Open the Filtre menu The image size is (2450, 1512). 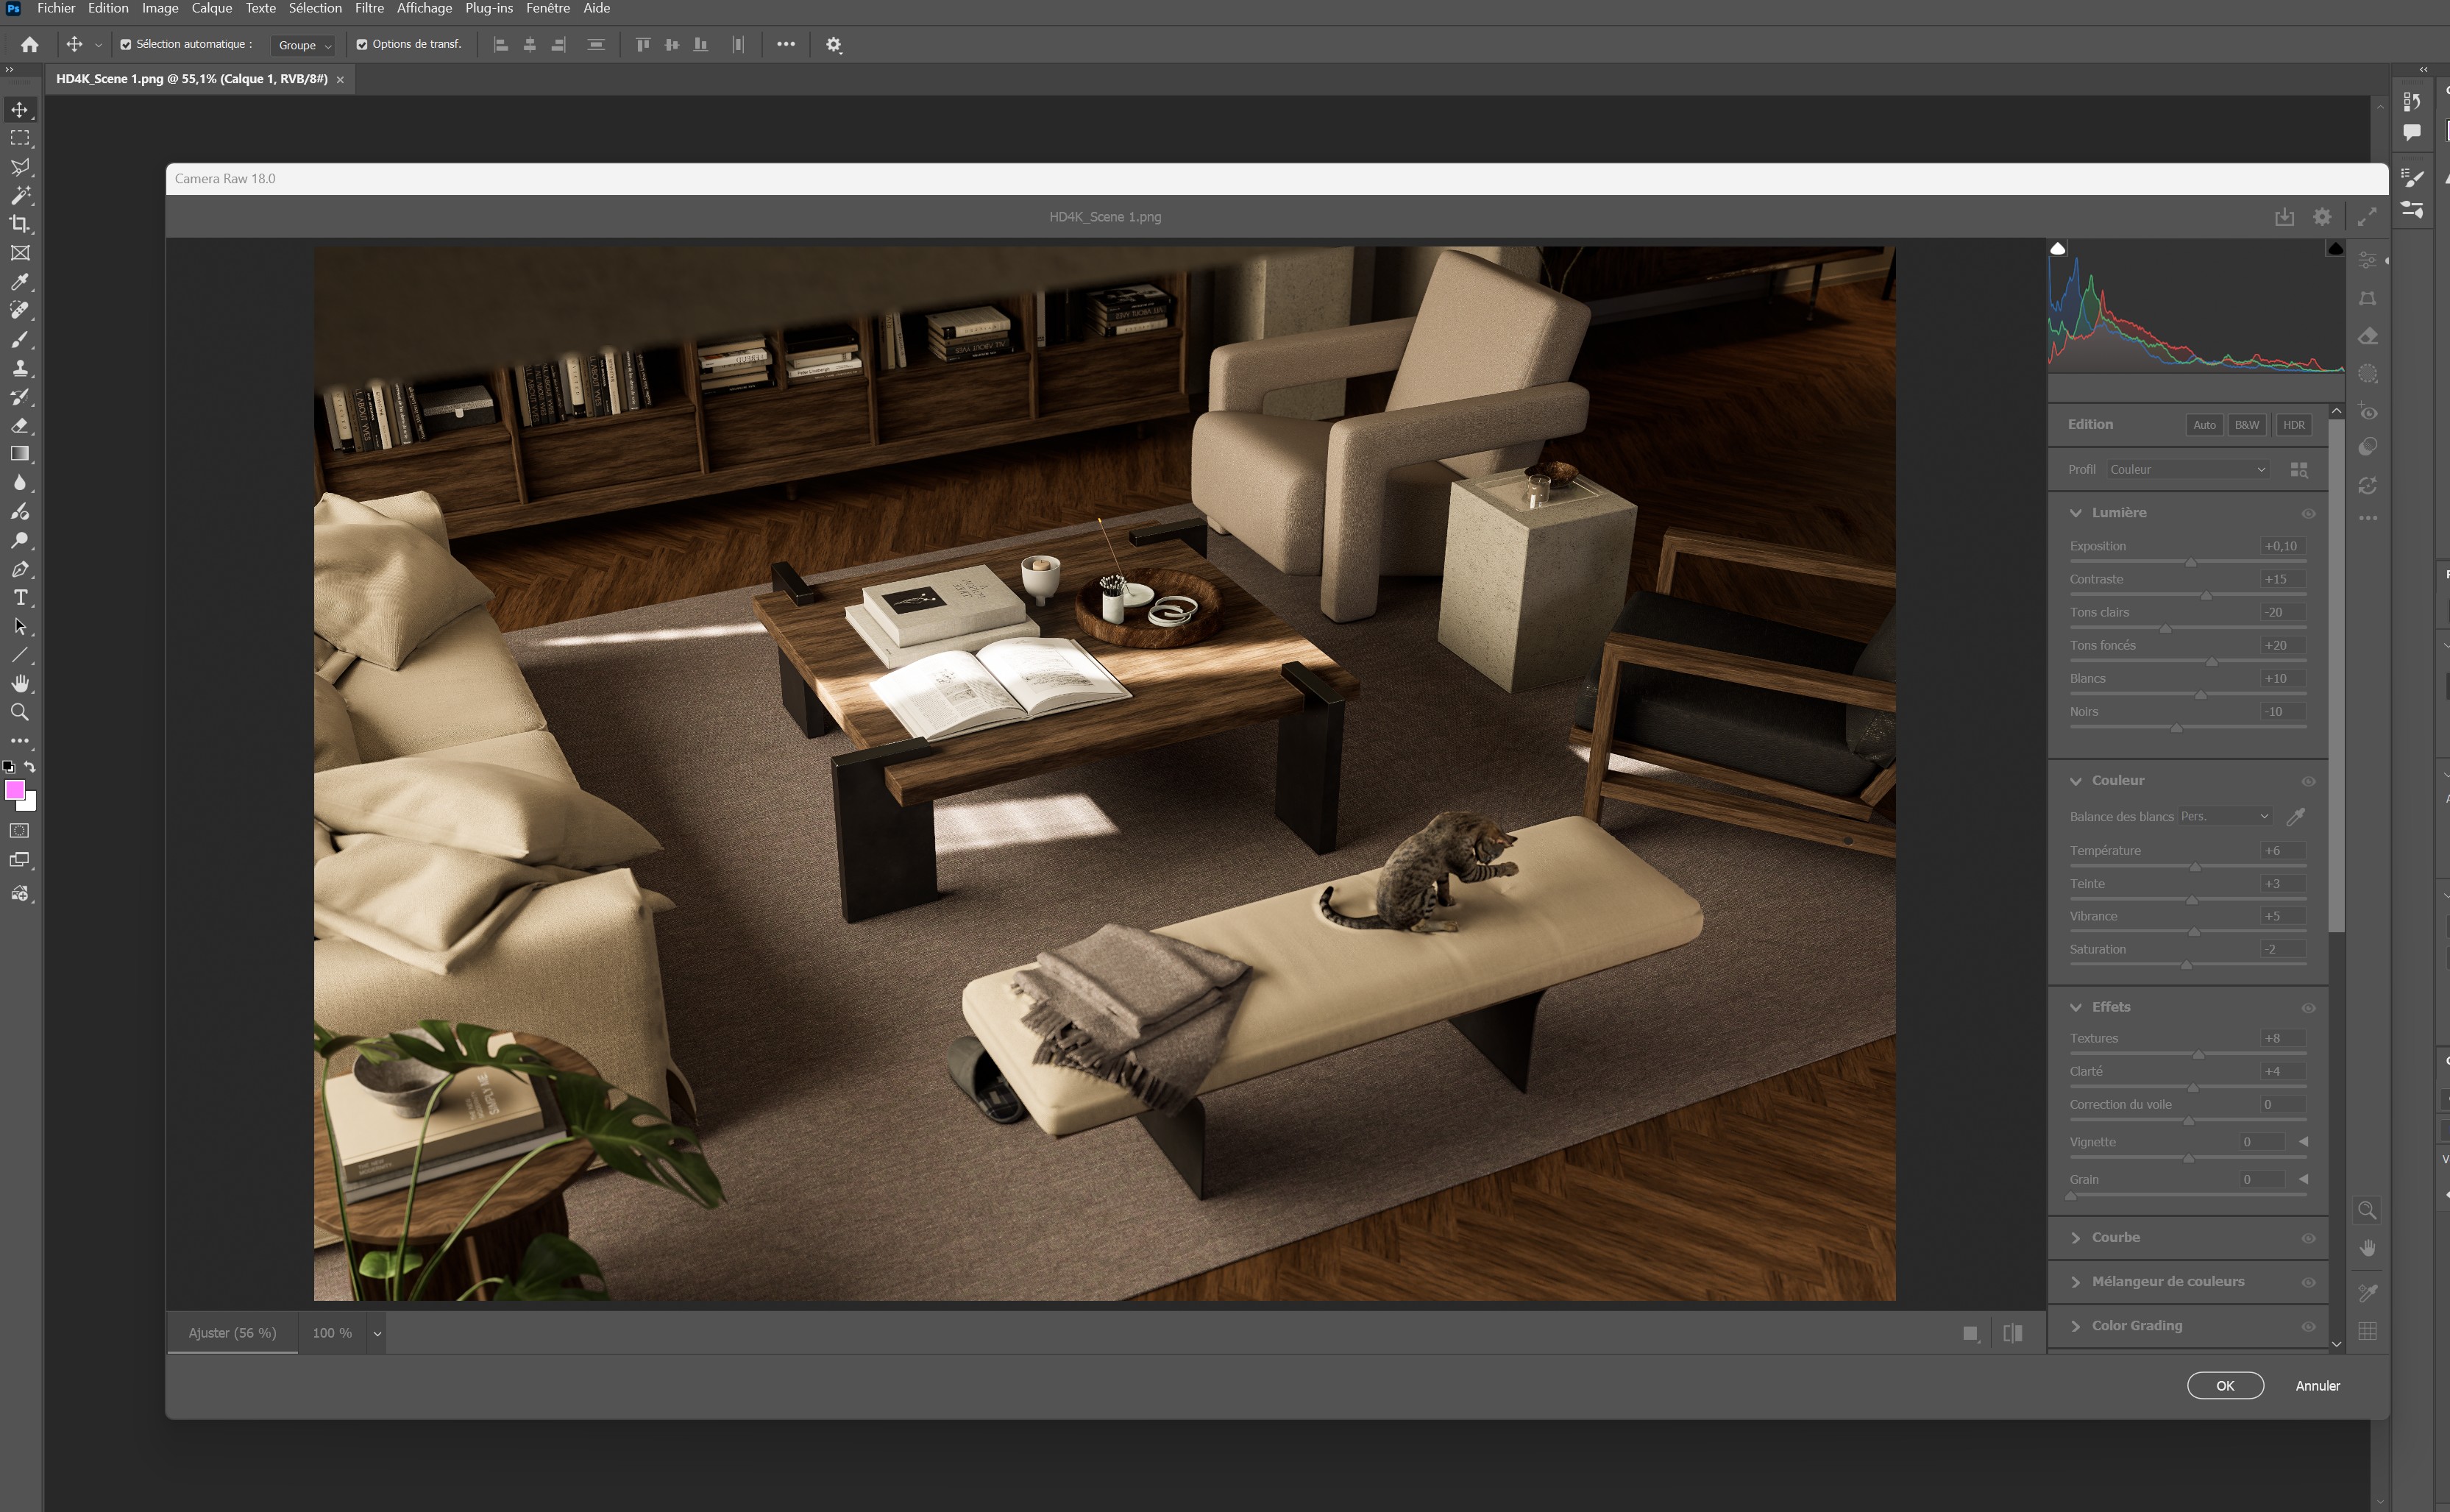pos(369,8)
